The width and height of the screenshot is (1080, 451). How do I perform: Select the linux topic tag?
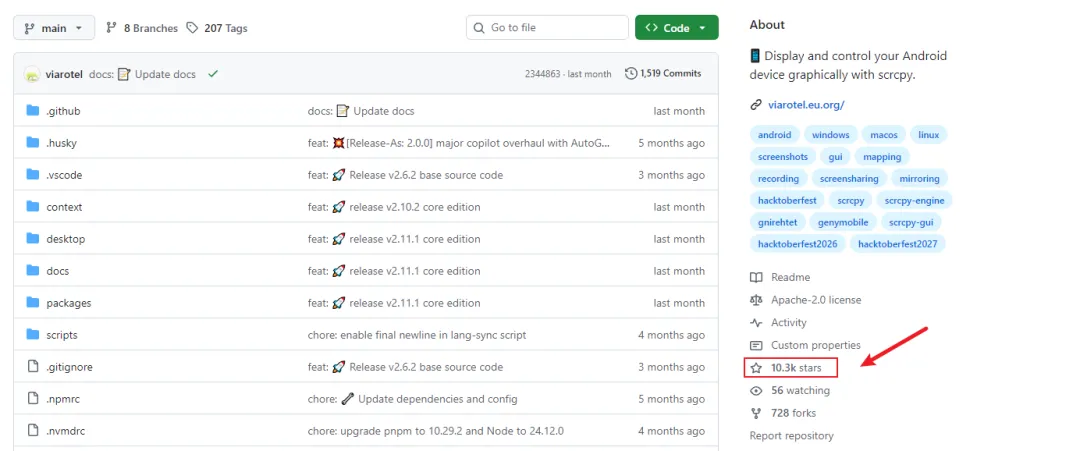(928, 135)
